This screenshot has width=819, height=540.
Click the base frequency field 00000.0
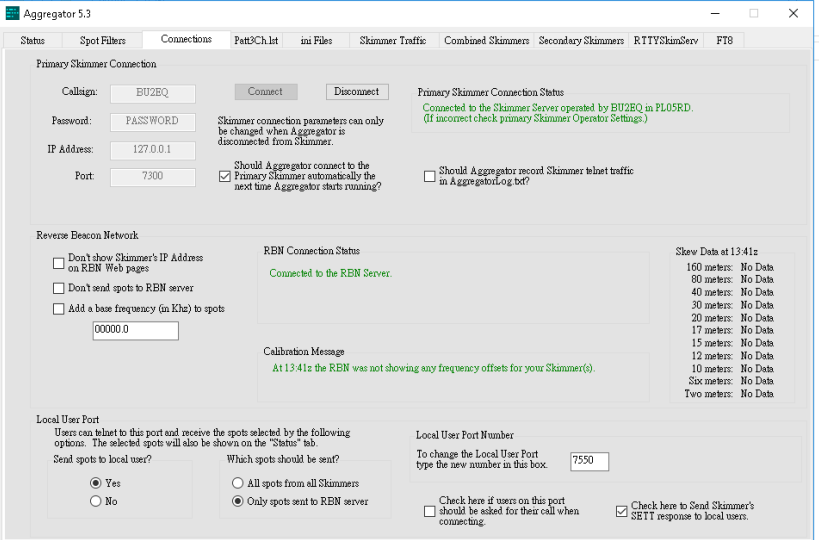tap(136, 330)
